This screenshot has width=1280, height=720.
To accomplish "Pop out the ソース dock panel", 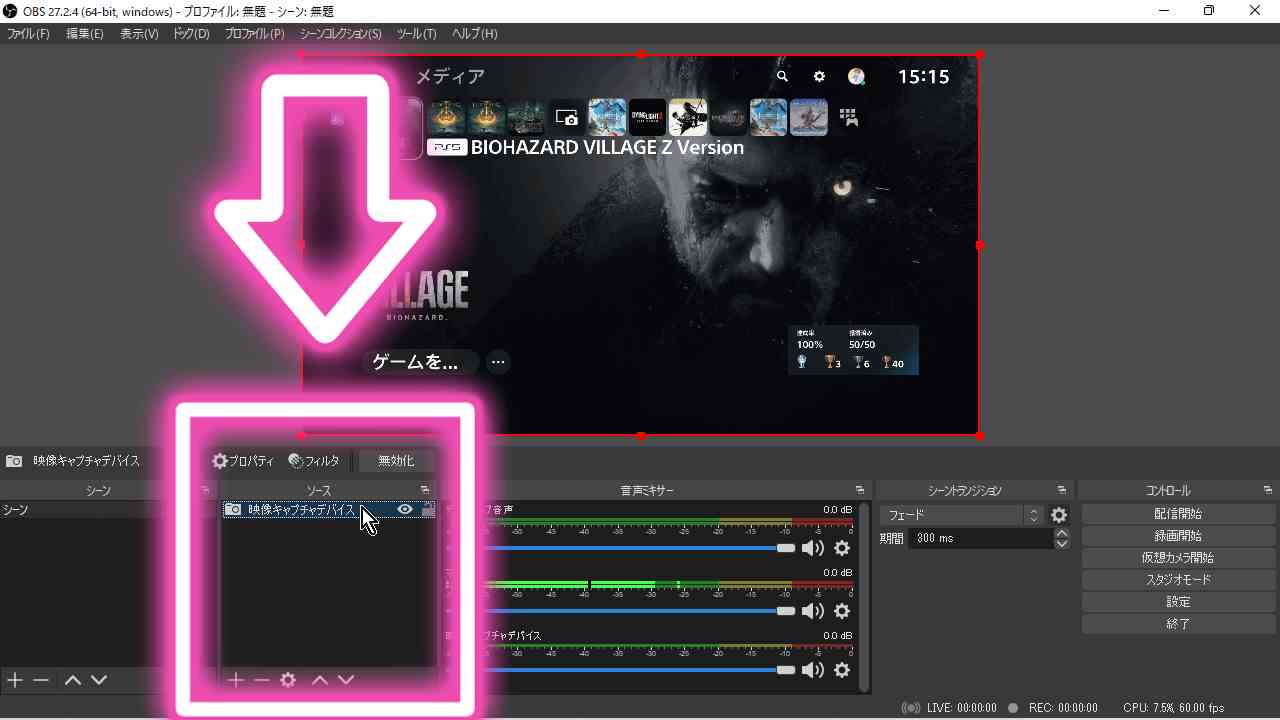I will 425,490.
